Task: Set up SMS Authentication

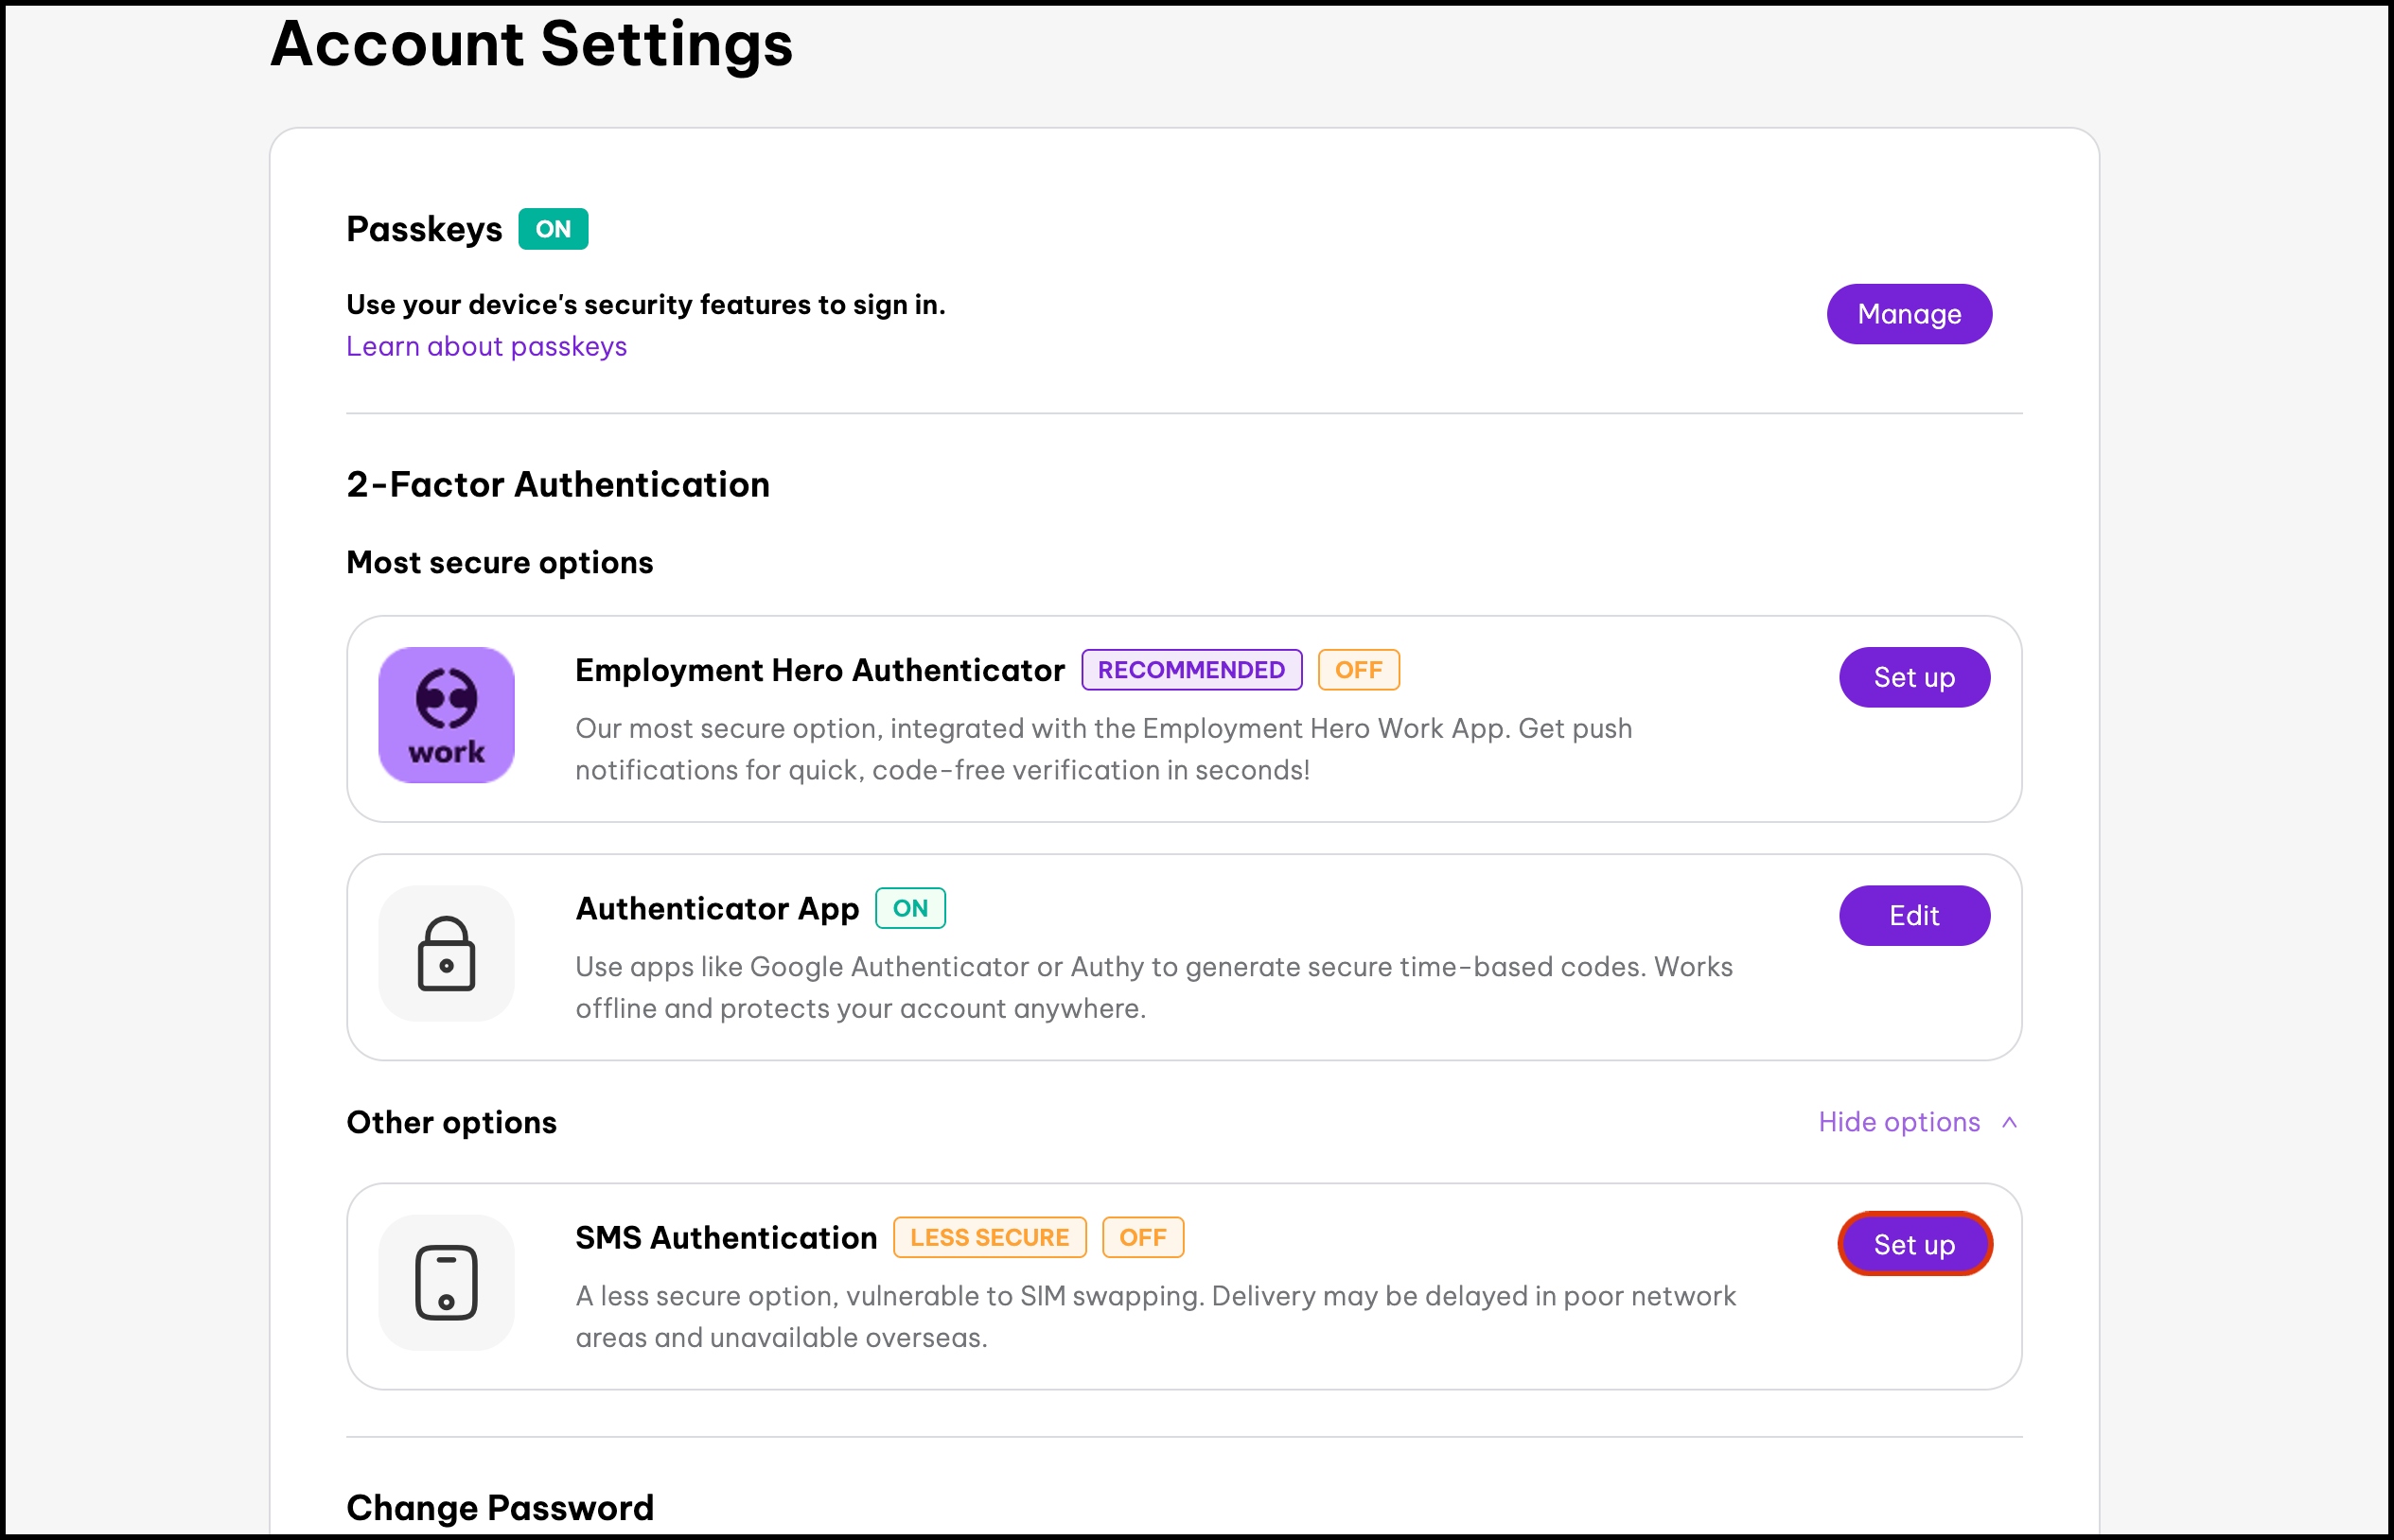Action: [x=1913, y=1244]
